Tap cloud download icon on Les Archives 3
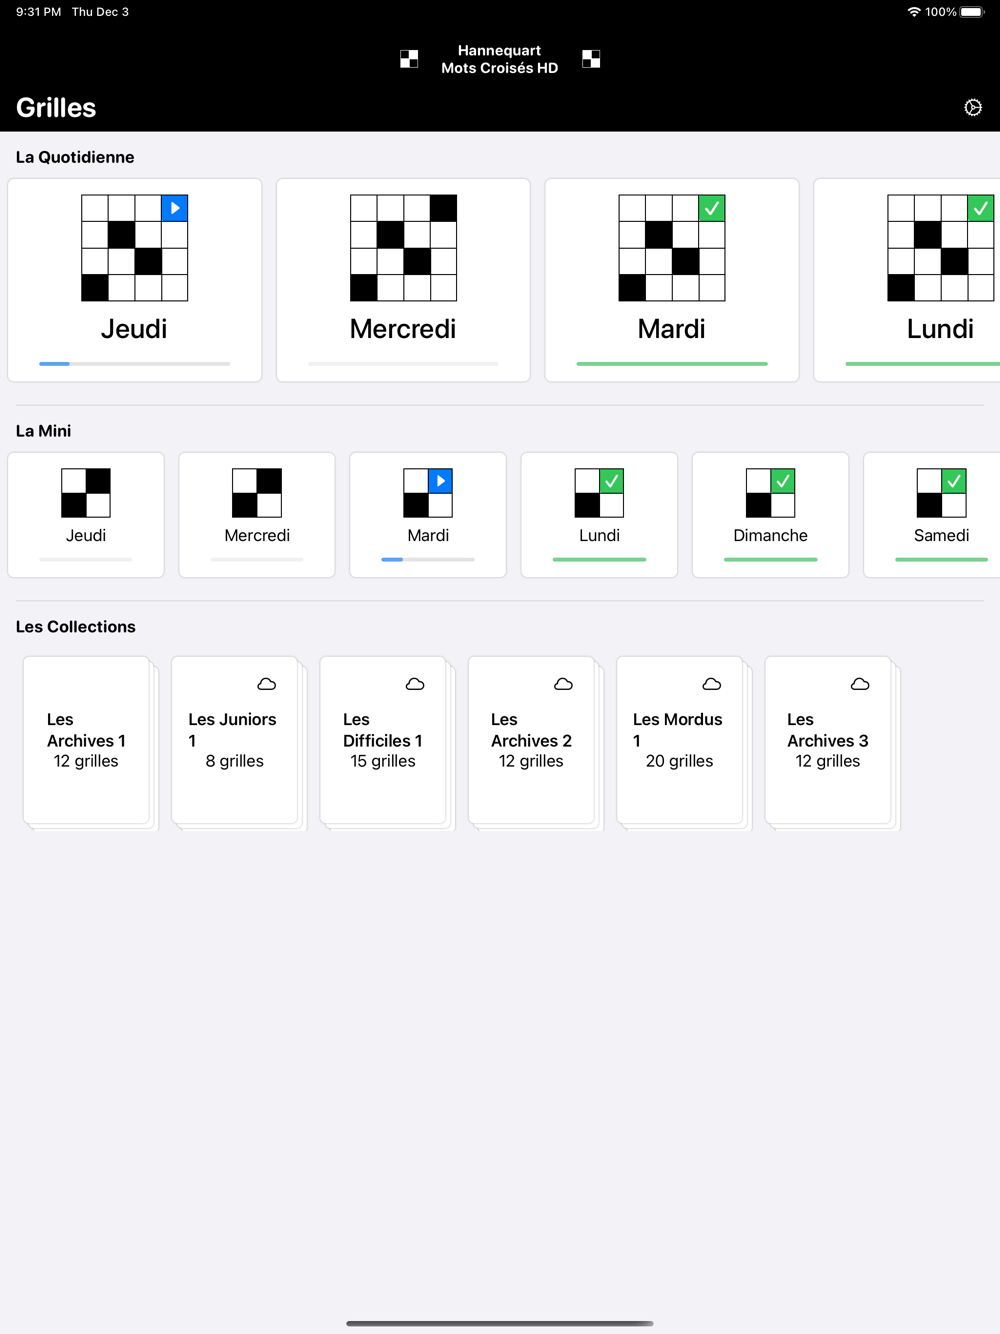 [x=860, y=684]
